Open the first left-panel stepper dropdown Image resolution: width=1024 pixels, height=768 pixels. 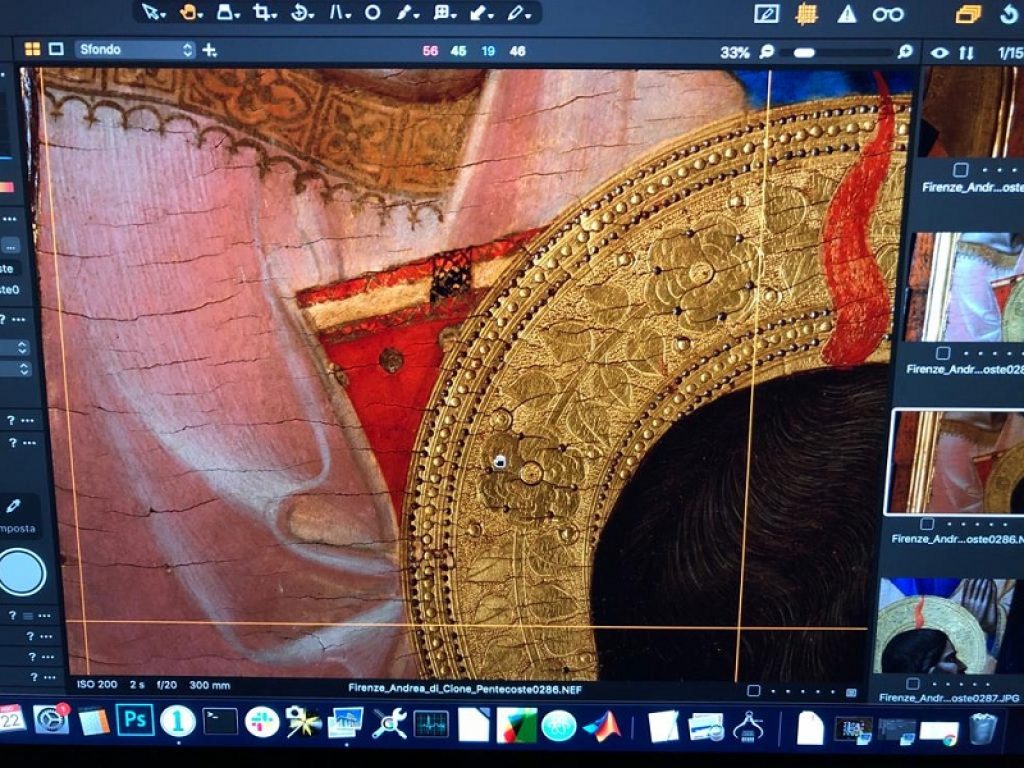pyautogui.click(x=22, y=348)
